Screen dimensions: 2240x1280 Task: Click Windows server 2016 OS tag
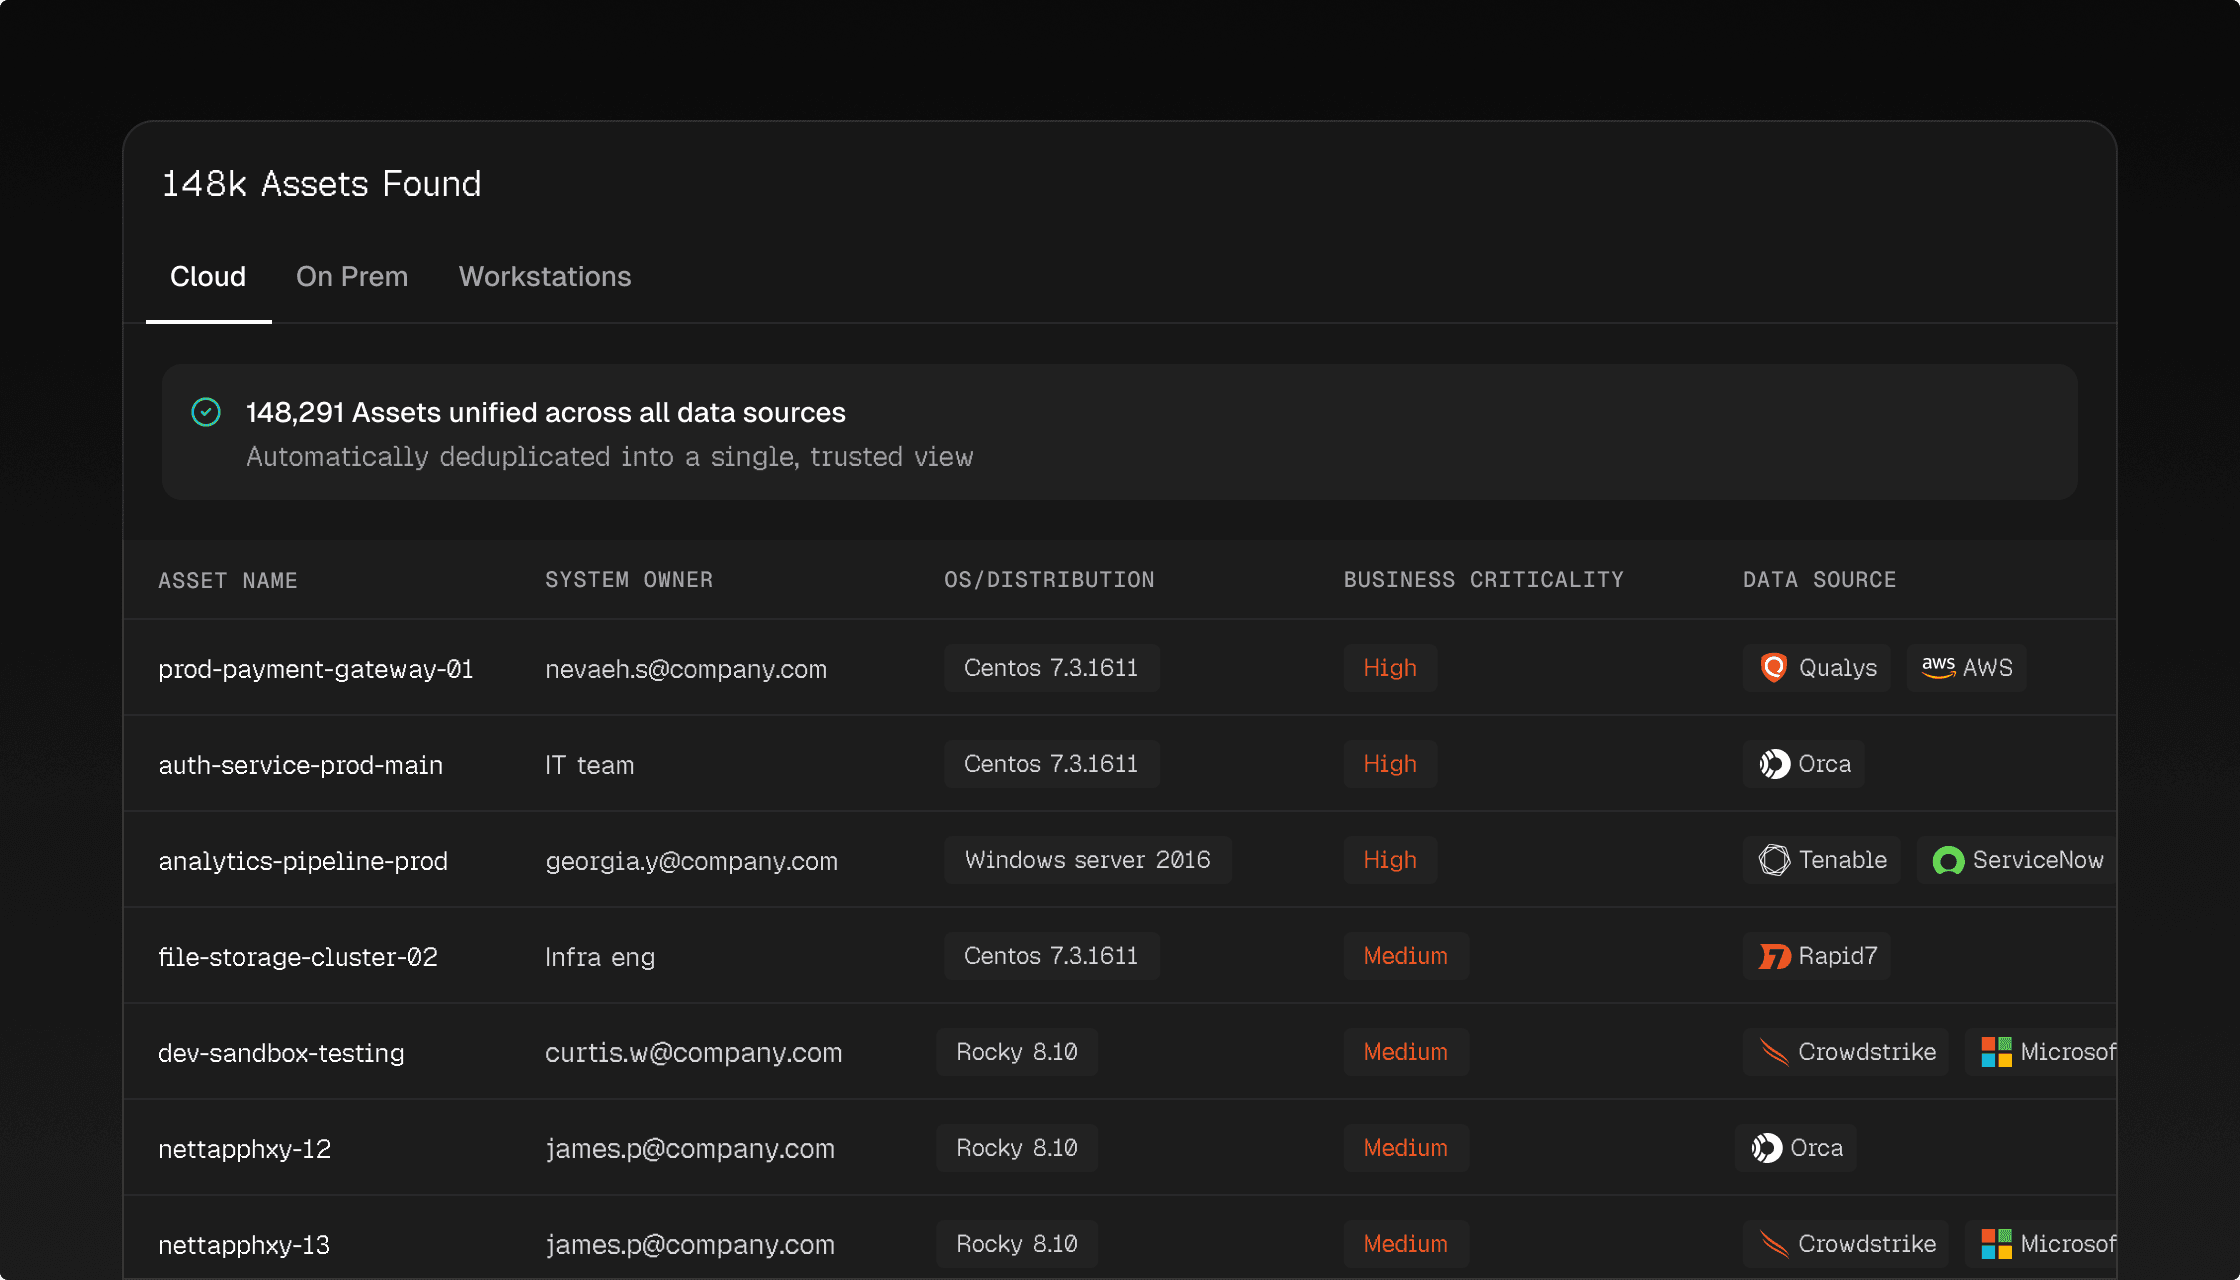coord(1087,860)
